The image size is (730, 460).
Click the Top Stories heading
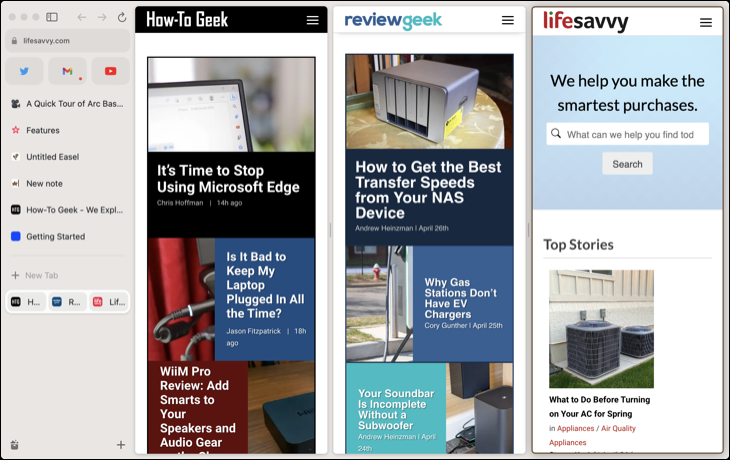578,244
